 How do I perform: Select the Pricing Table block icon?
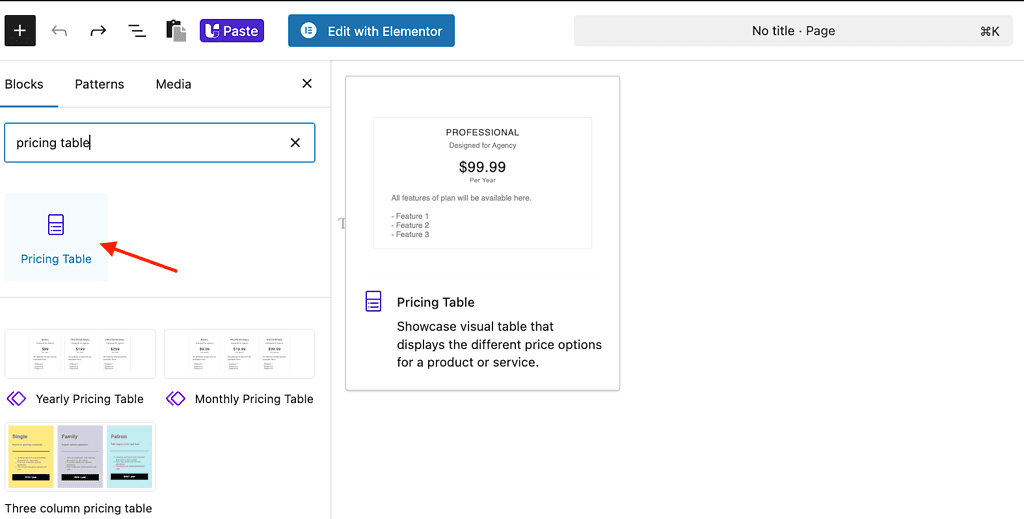[56, 225]
